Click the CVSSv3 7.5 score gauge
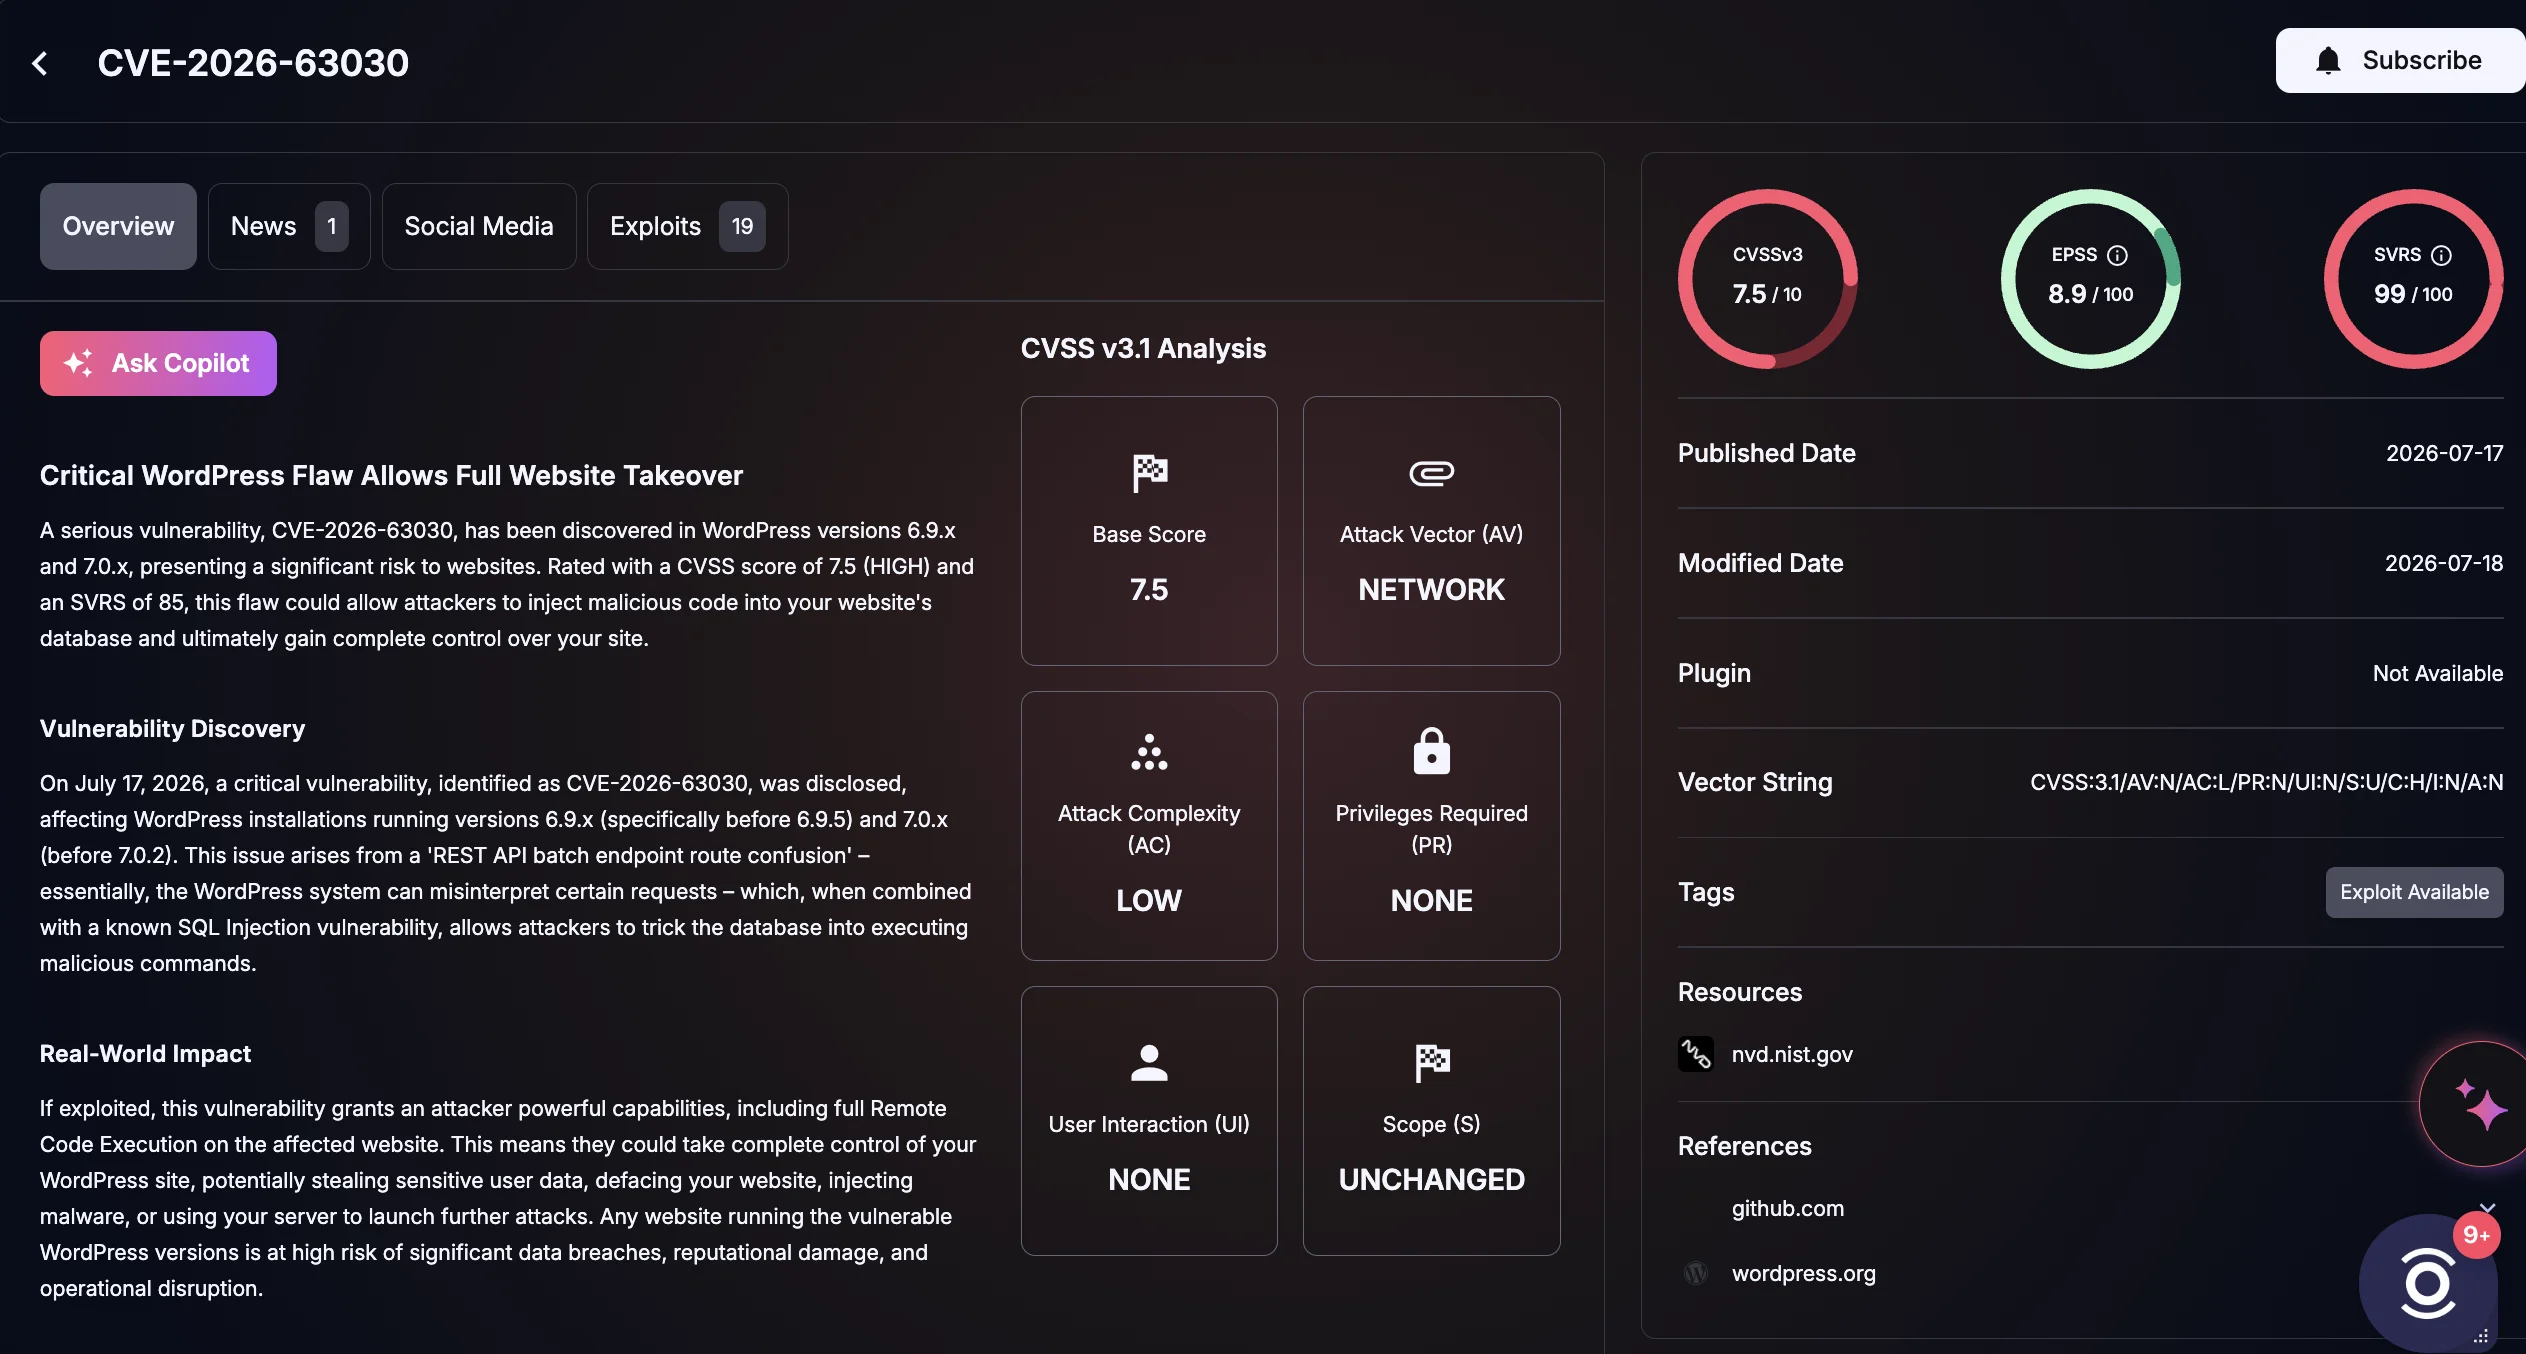The width and height of the screenshot is (2526, 1354). (1767, 279)
